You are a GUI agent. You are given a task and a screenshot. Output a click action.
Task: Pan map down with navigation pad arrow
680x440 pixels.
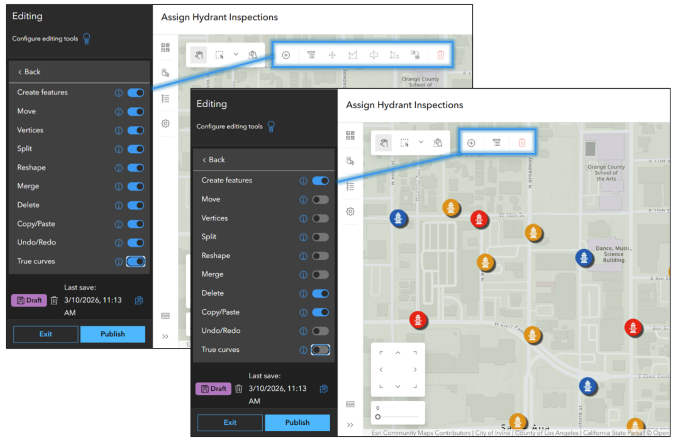pos(398,386)
